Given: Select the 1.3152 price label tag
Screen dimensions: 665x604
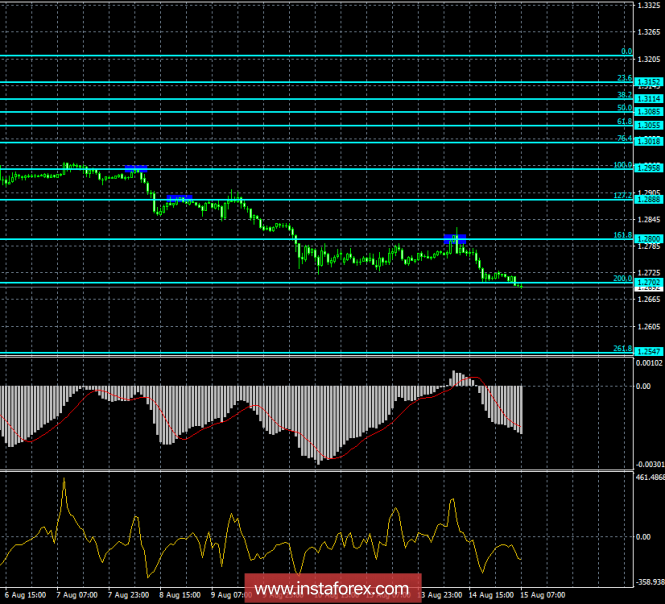Looking at the screenshot, I should click(648, 82).
